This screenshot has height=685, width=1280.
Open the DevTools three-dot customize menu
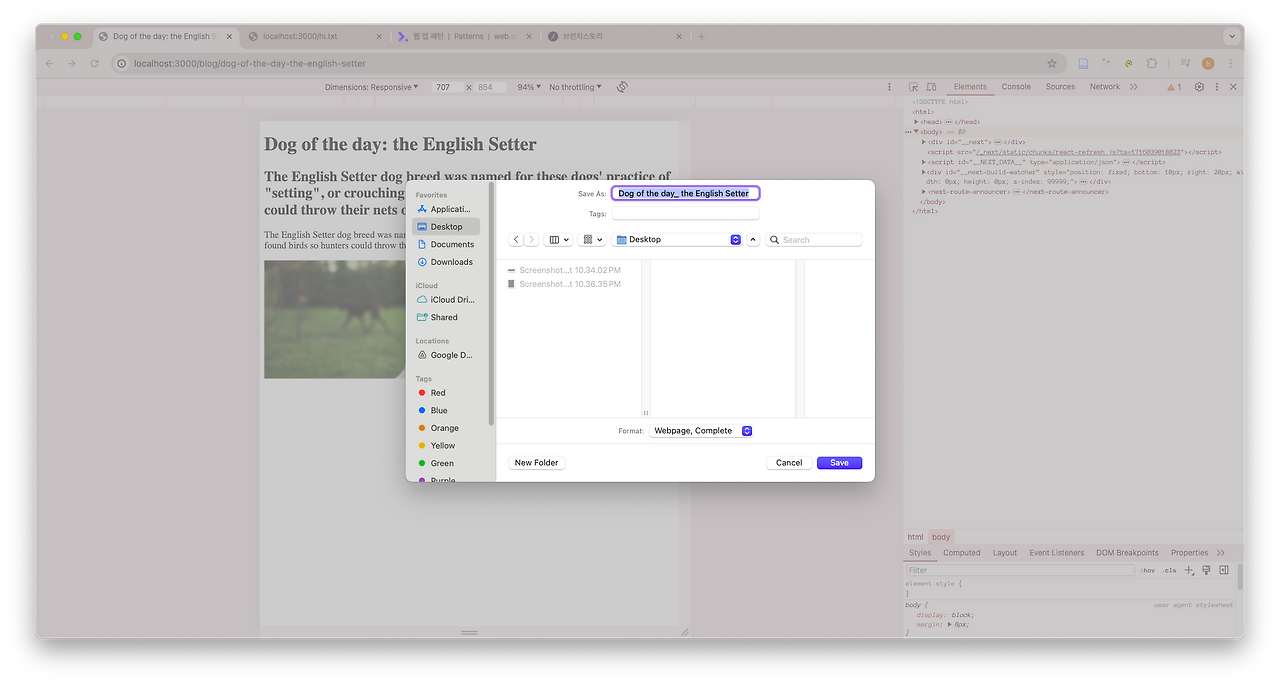(1216, 87)
